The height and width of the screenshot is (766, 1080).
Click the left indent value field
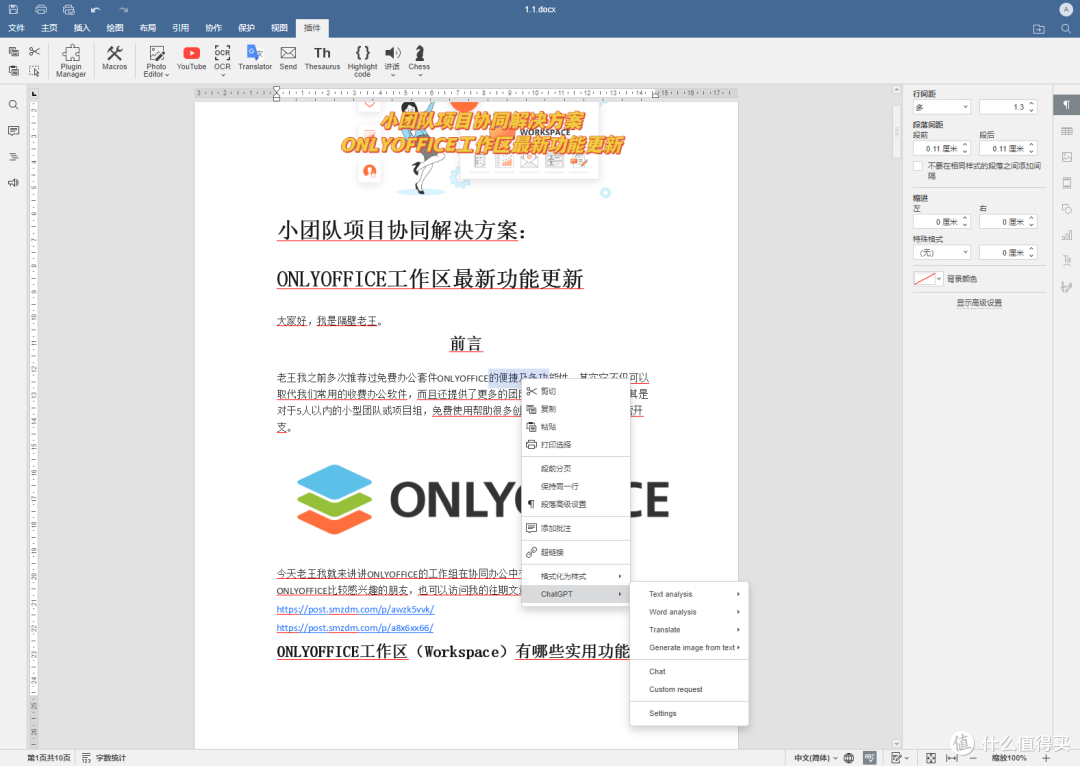coord(937,222)
